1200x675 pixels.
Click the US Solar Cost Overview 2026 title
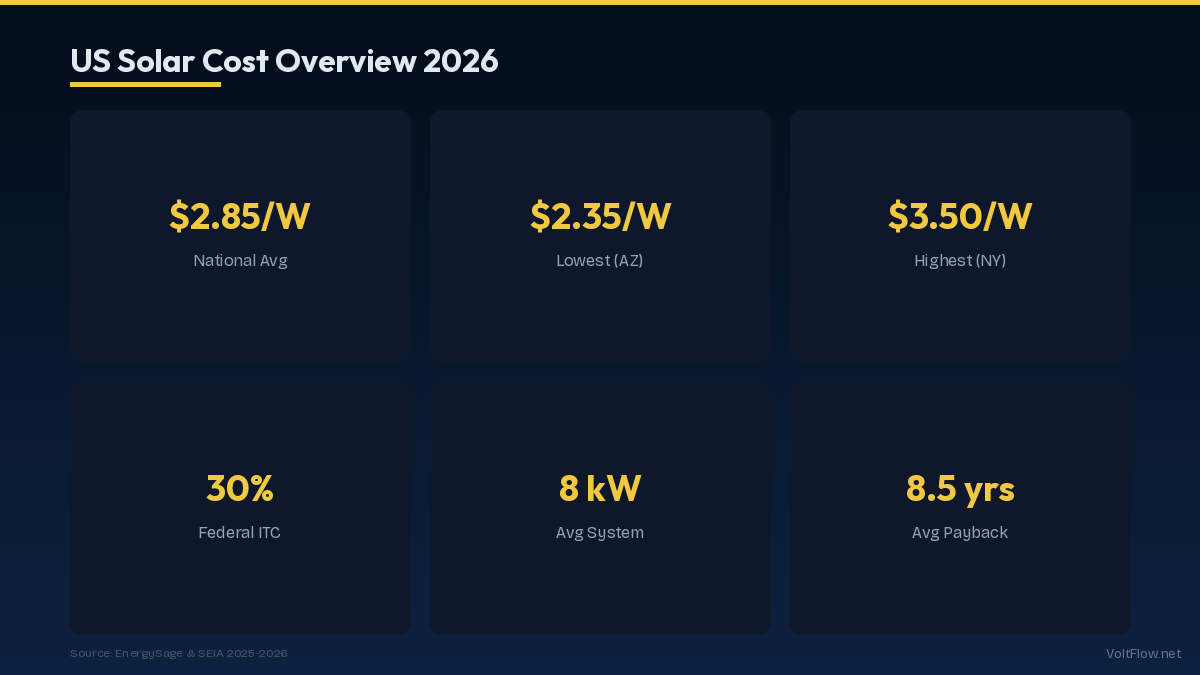click(x=284, y=61)
